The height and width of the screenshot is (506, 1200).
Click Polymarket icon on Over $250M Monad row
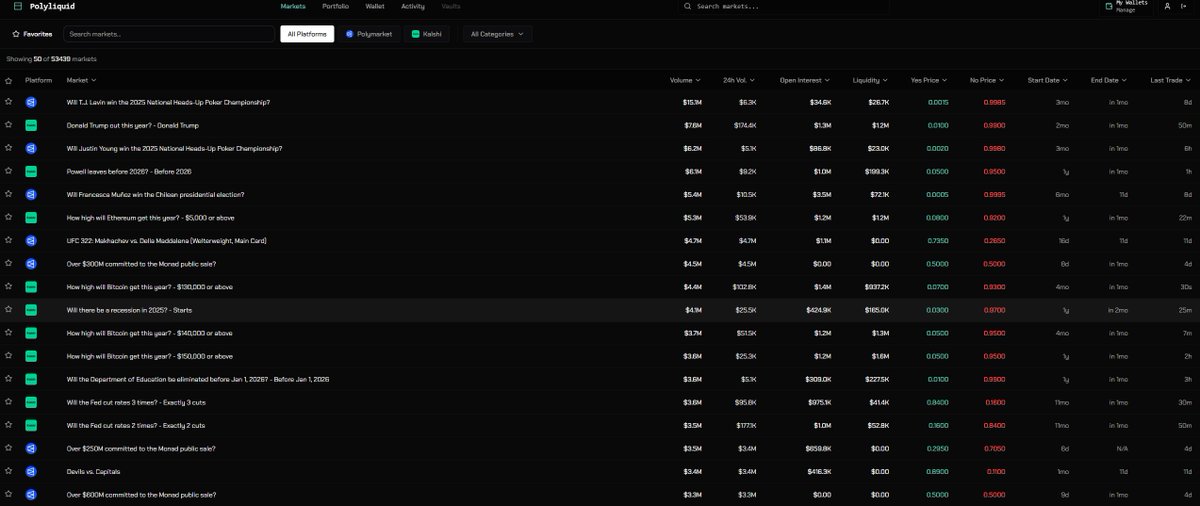tap(31, 448)
